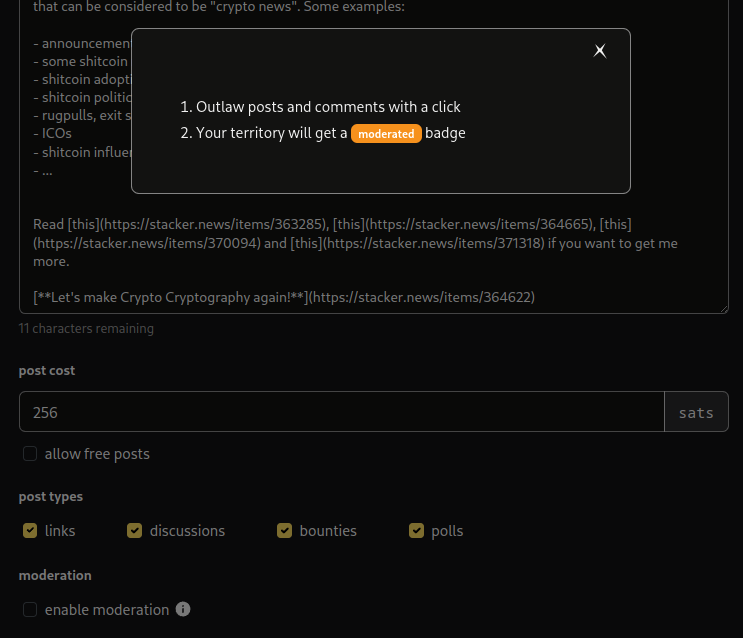
Task: Click the orange moderated badge
Action: pos(386,134)
